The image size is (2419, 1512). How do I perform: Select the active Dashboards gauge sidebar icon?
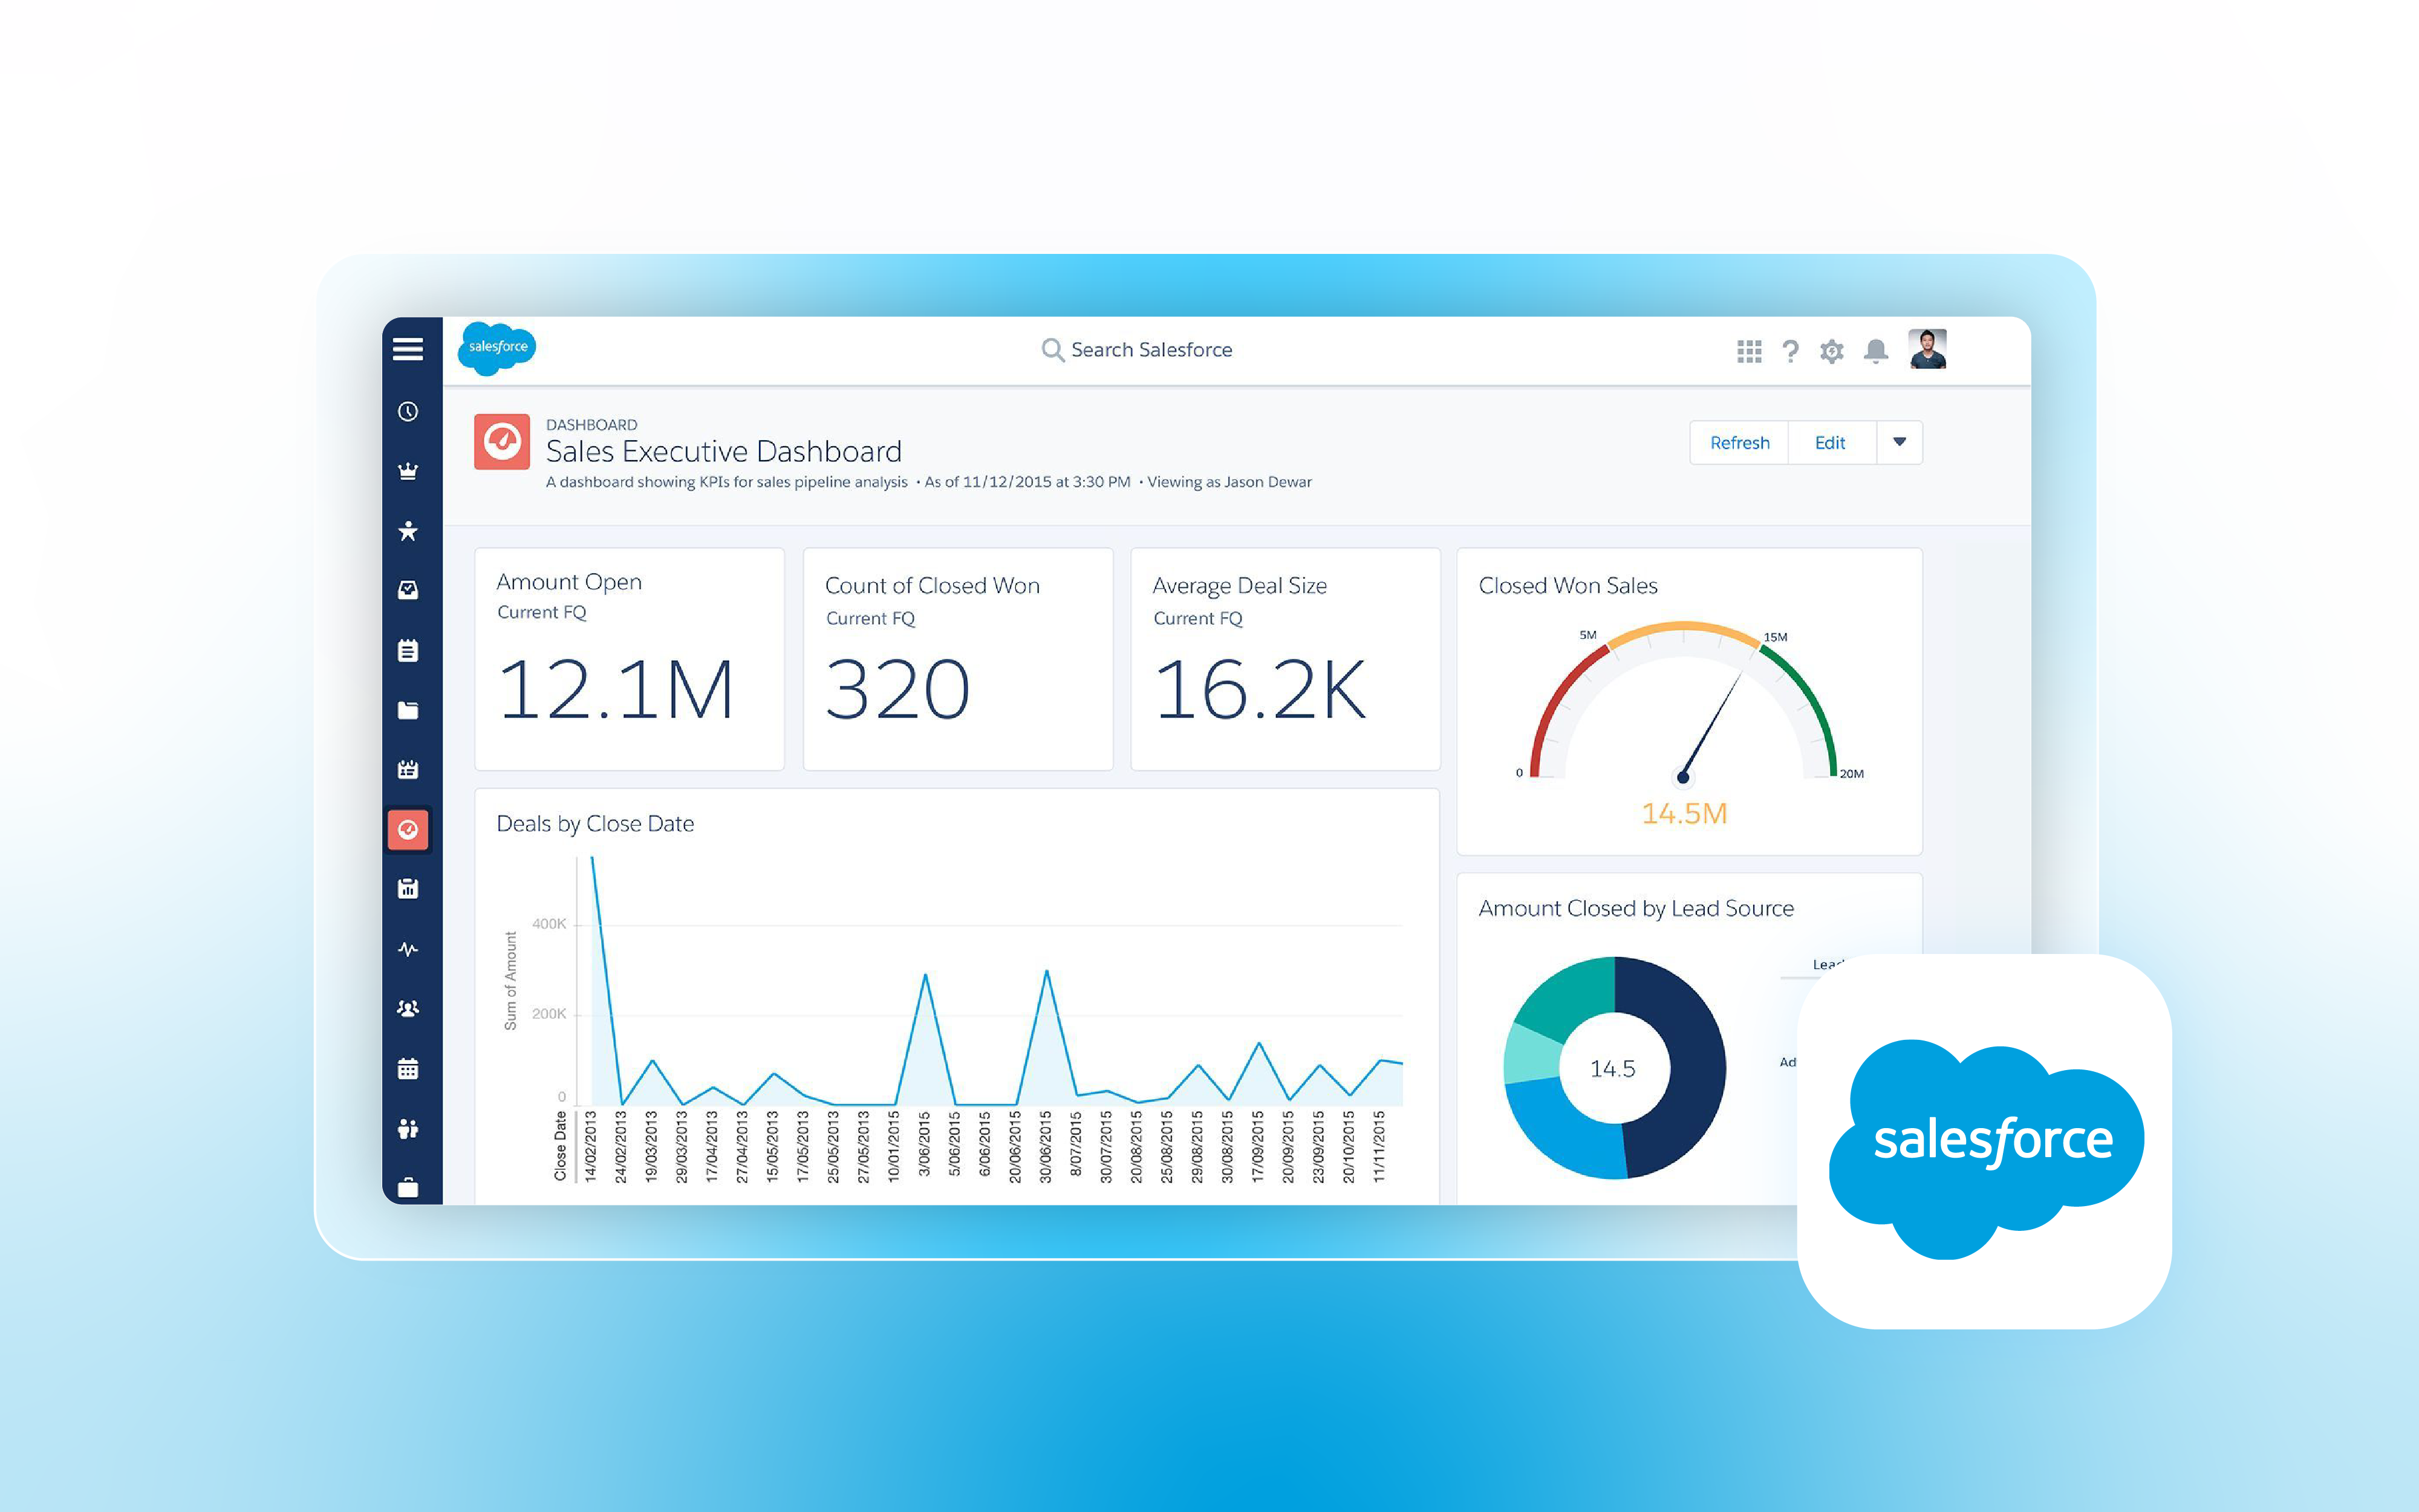(x=407, y=829)
